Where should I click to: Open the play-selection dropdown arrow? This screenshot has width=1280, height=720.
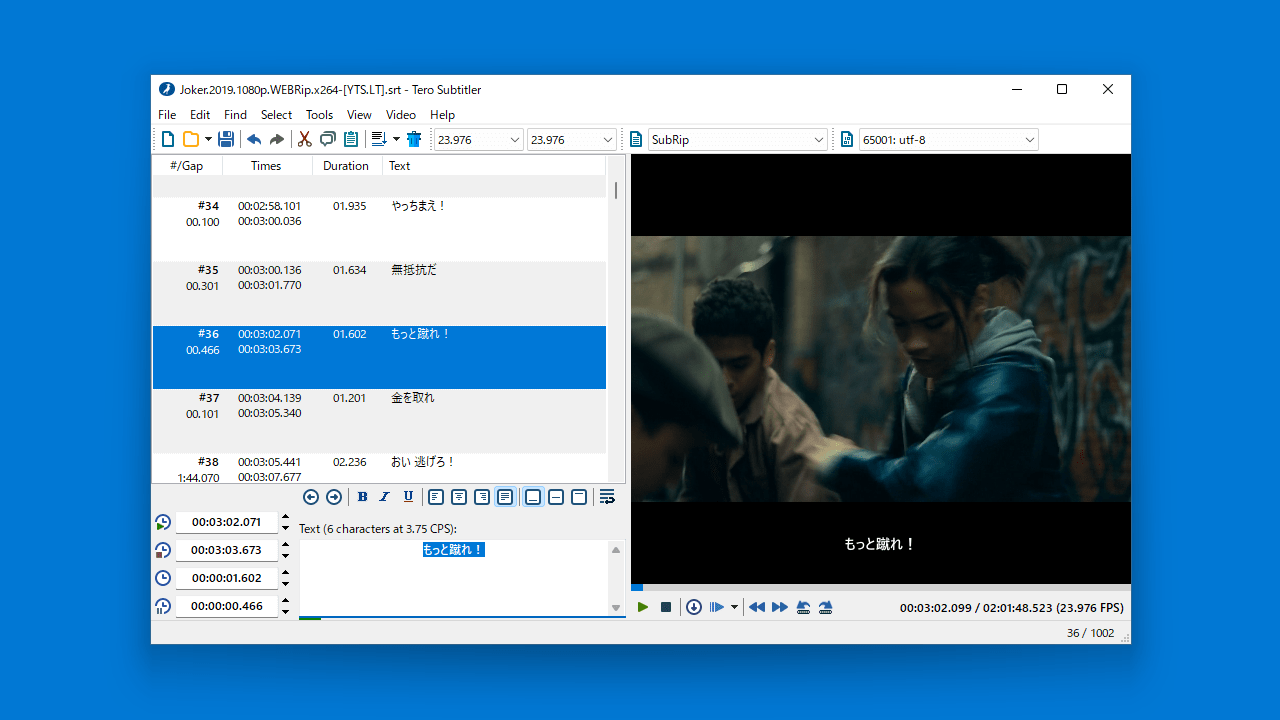tap(734, 607)
